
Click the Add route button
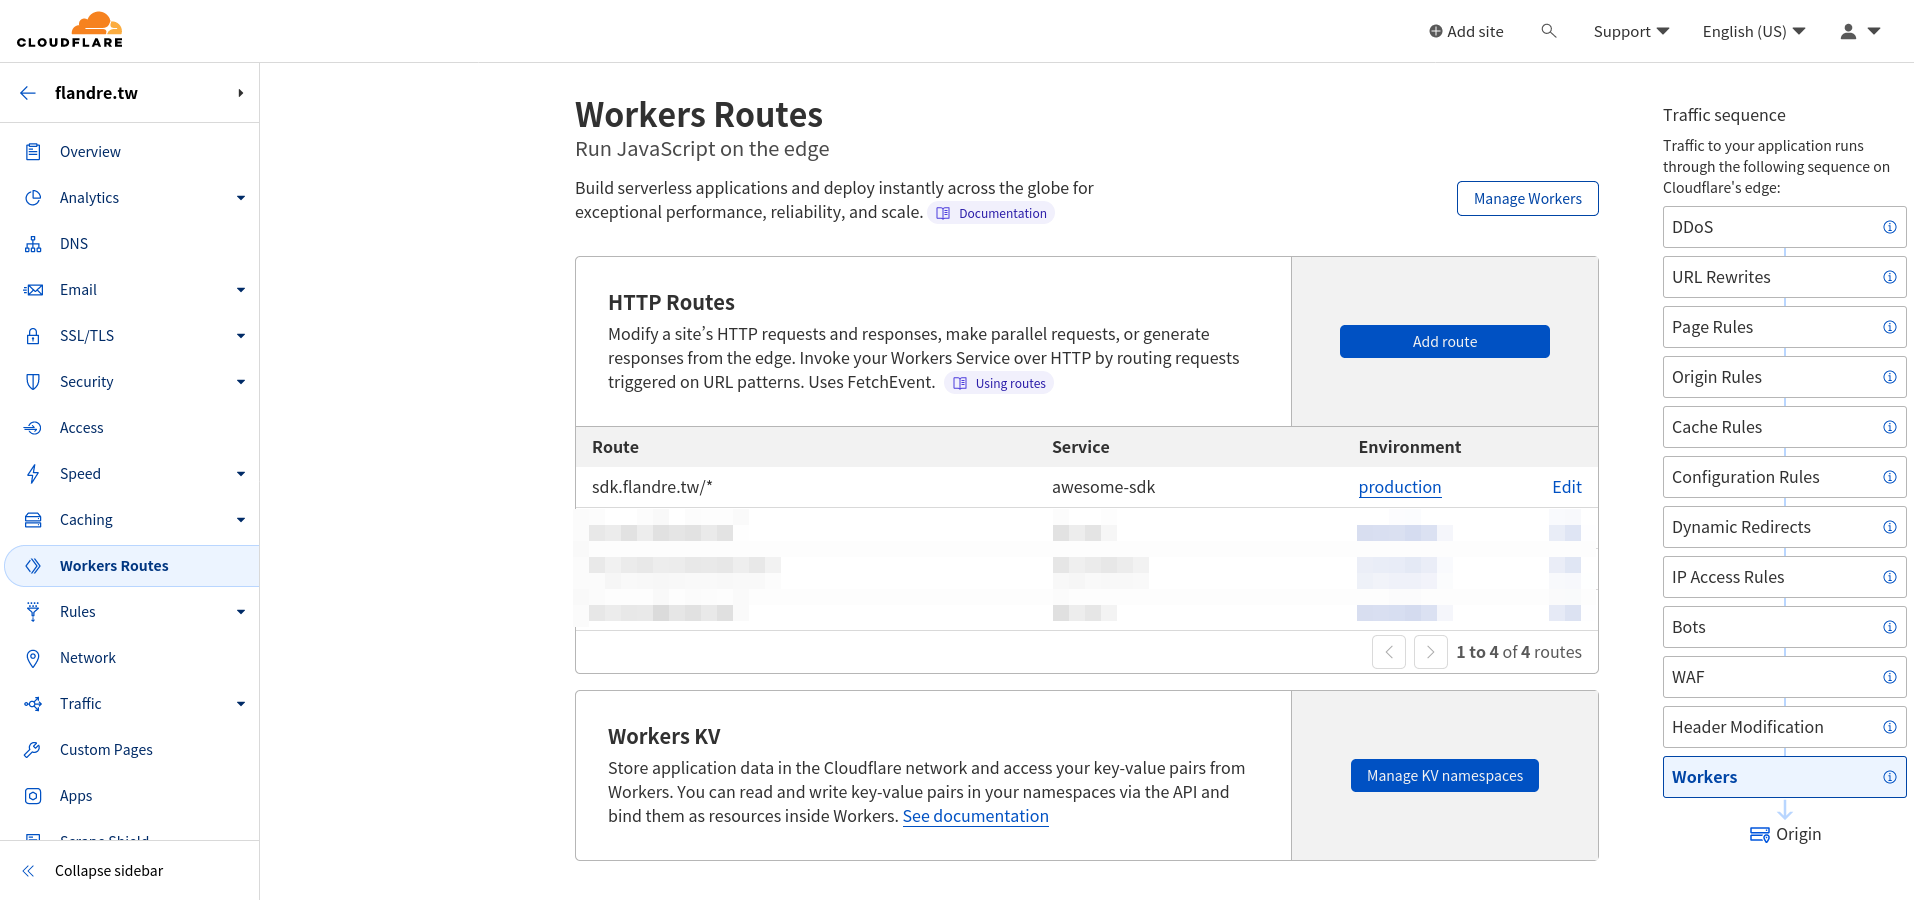[x=1444, y=341]
